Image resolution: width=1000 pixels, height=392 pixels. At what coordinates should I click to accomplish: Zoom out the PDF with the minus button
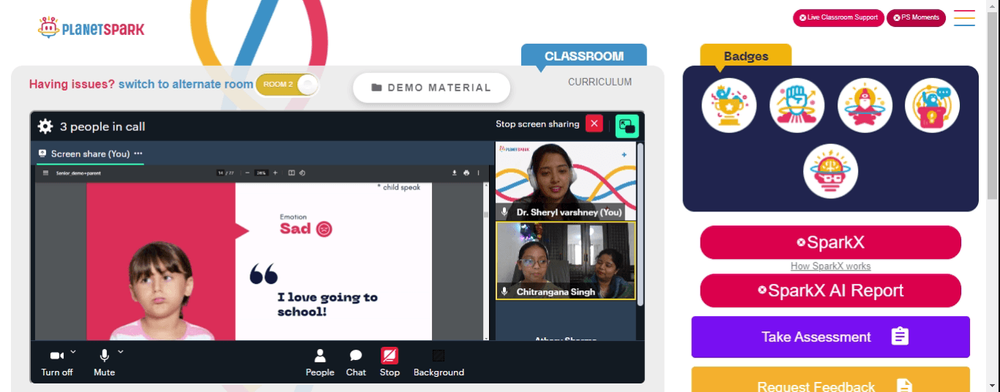point(247,173)
